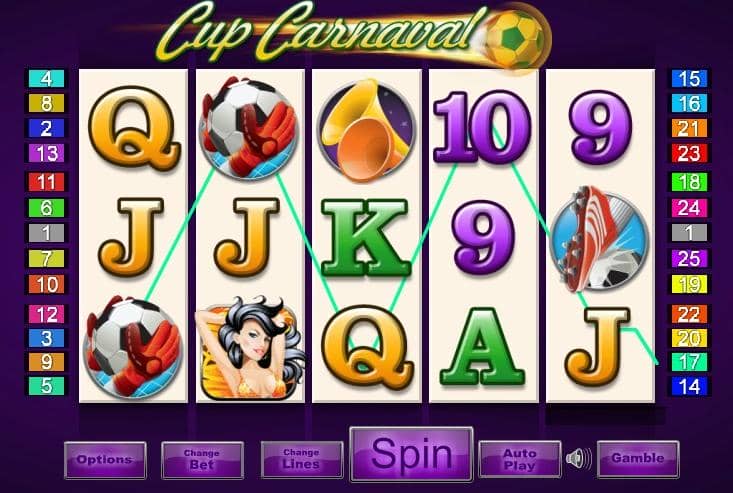This screenshot has height=493, width=733.
Task: Open the Options menu
Action: (x=105, y=460)
